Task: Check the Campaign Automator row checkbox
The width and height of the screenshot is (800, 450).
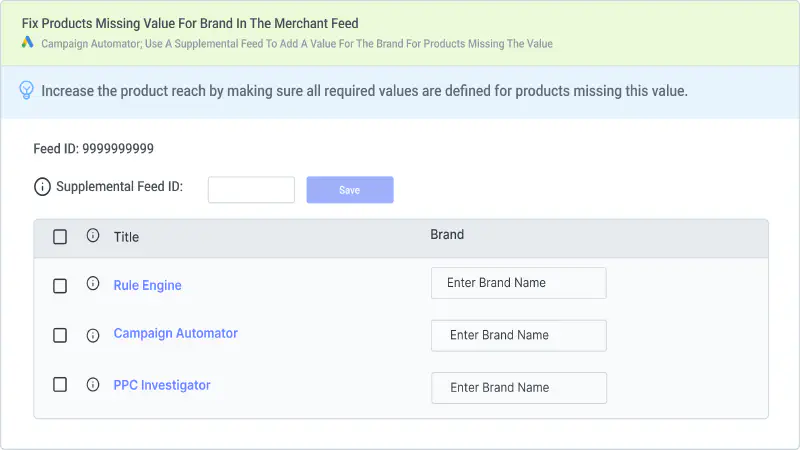Action: [60, 335]
